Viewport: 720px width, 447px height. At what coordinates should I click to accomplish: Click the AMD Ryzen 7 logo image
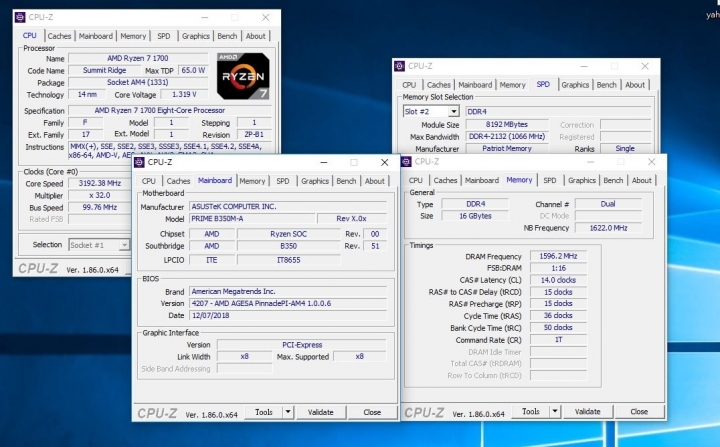[x=243, y=76]
